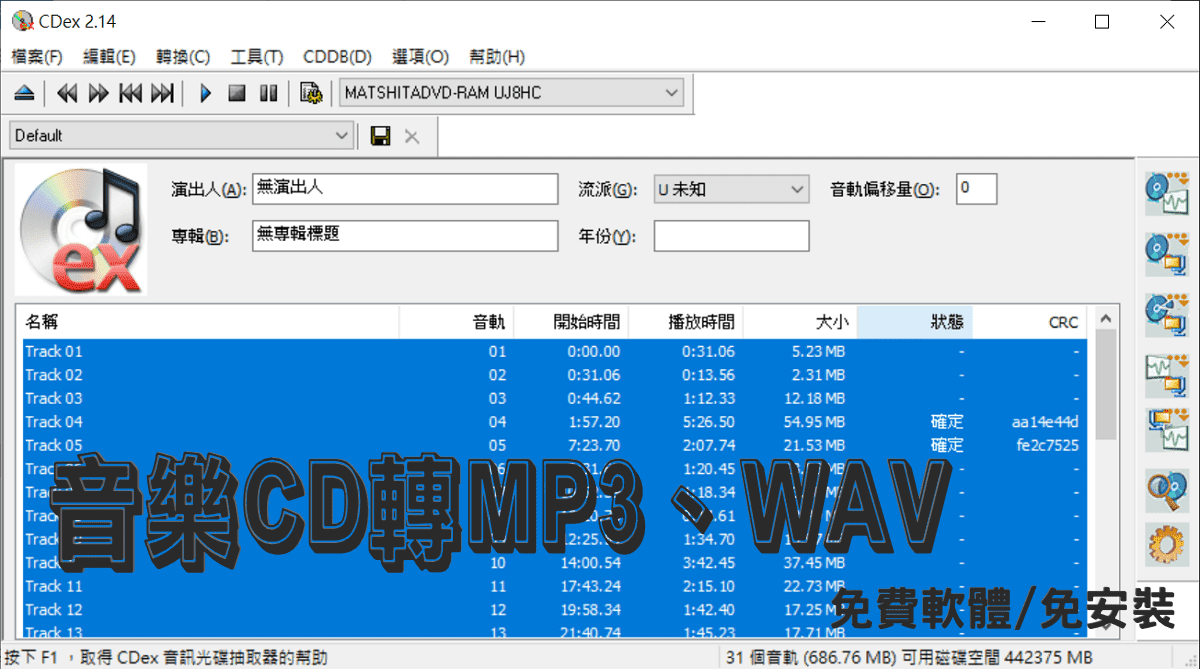The height and width of the screenshot is (669, 1200).
Task: Open the 選項(O) menu
Action: (420, 57)
